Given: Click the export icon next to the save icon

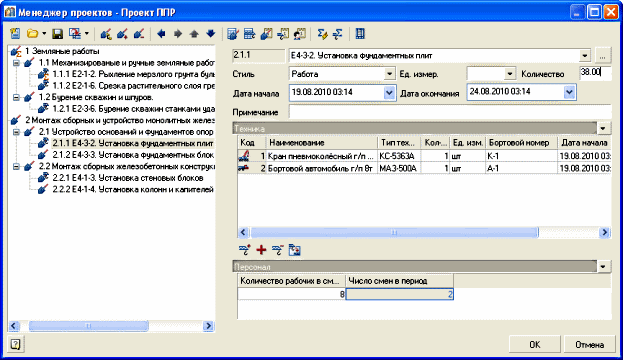Looking at the screenshot, I should [75, 34].
